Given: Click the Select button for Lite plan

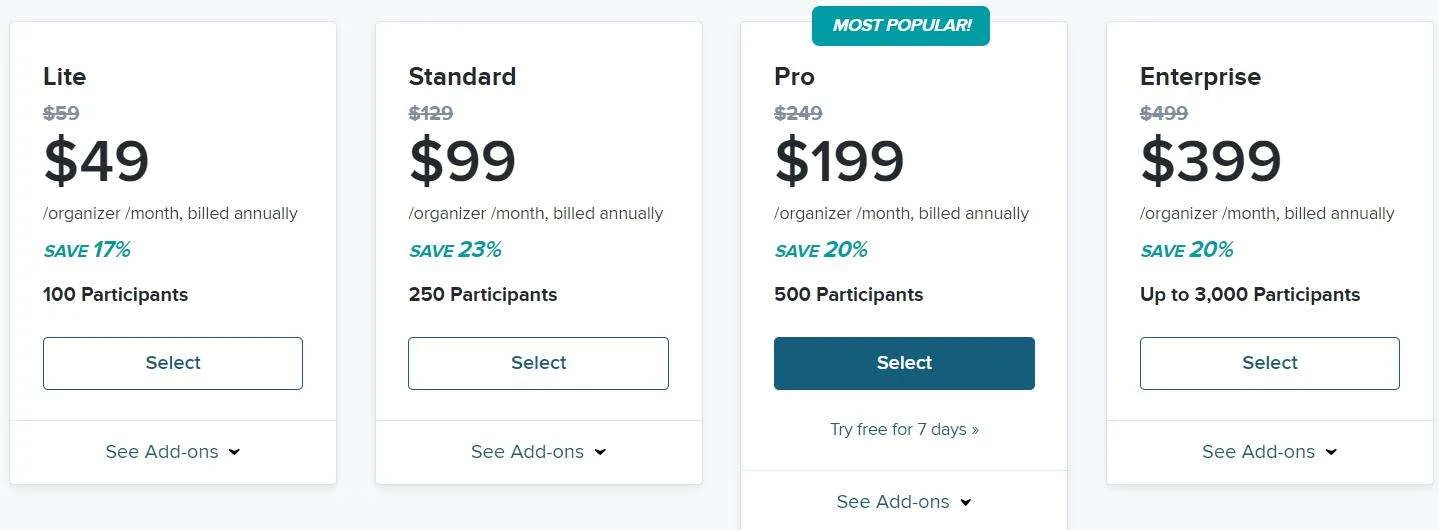Looking at the screenshot, I should click(x=173, y=363).
